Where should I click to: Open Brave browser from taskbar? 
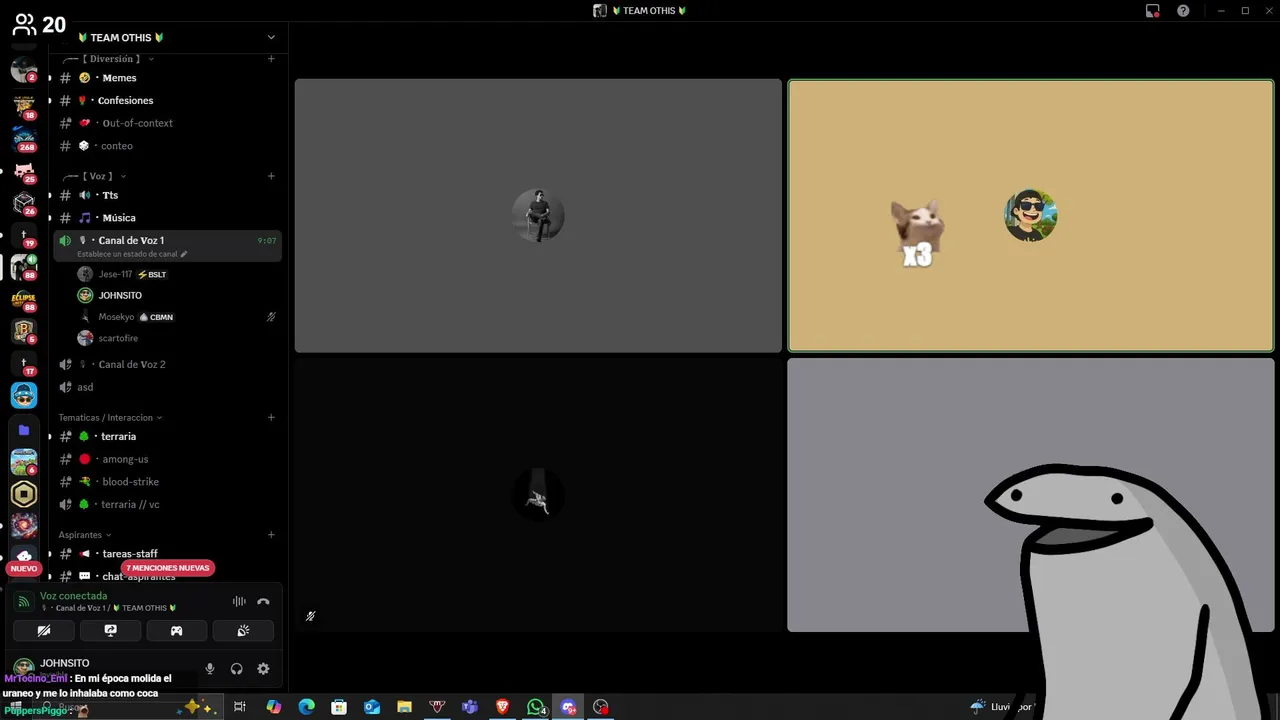(x=503, y=707)
